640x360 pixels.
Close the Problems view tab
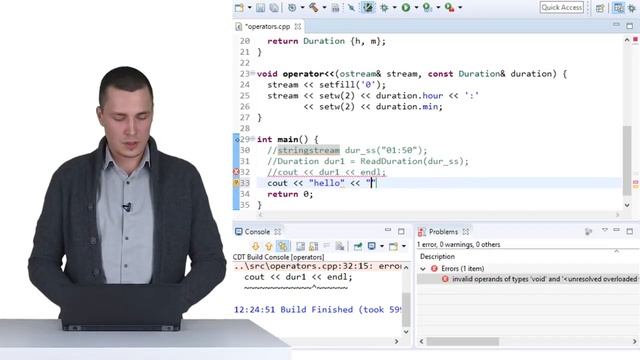click(466, 231)
